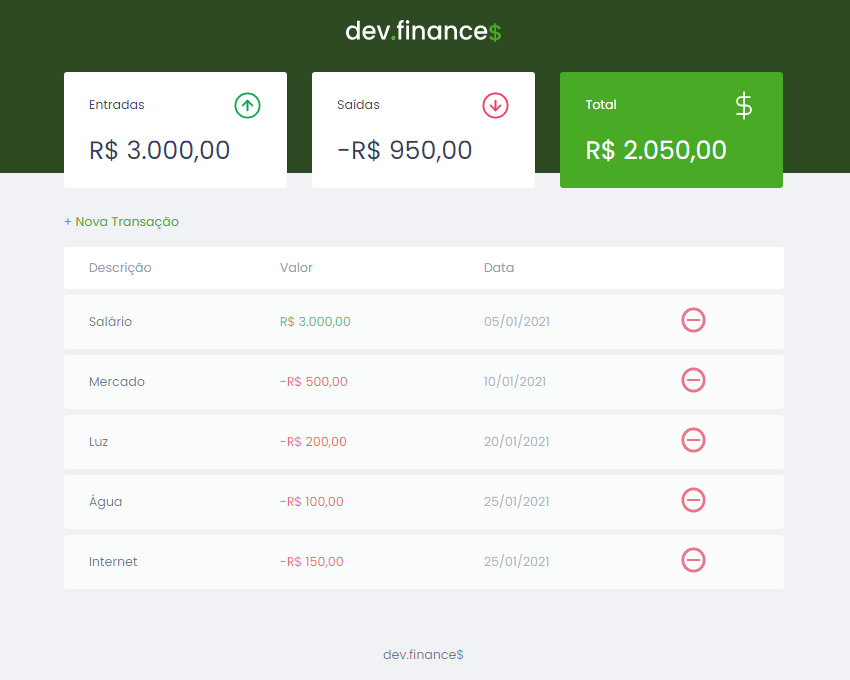Delete the Água transaction entry
The width and height of the screenshot is (850, 680).
click(x=693, y=500)
